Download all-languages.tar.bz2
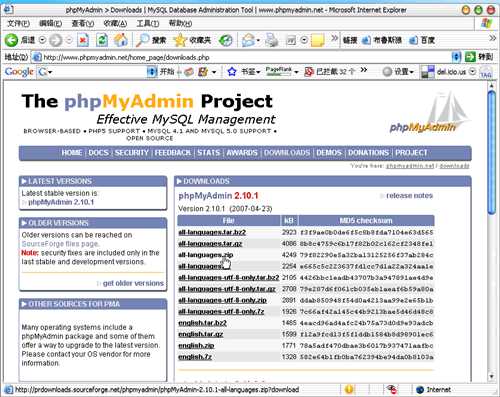The image size is (500, 397). 212,232
